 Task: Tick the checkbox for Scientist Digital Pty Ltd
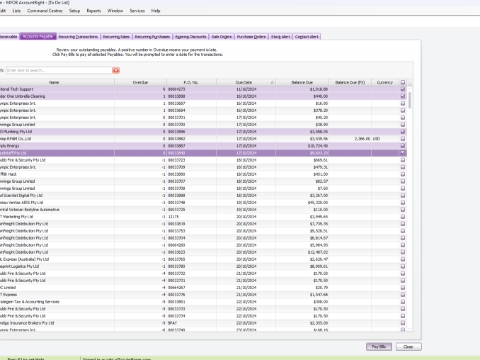click(x=403, y=195)
